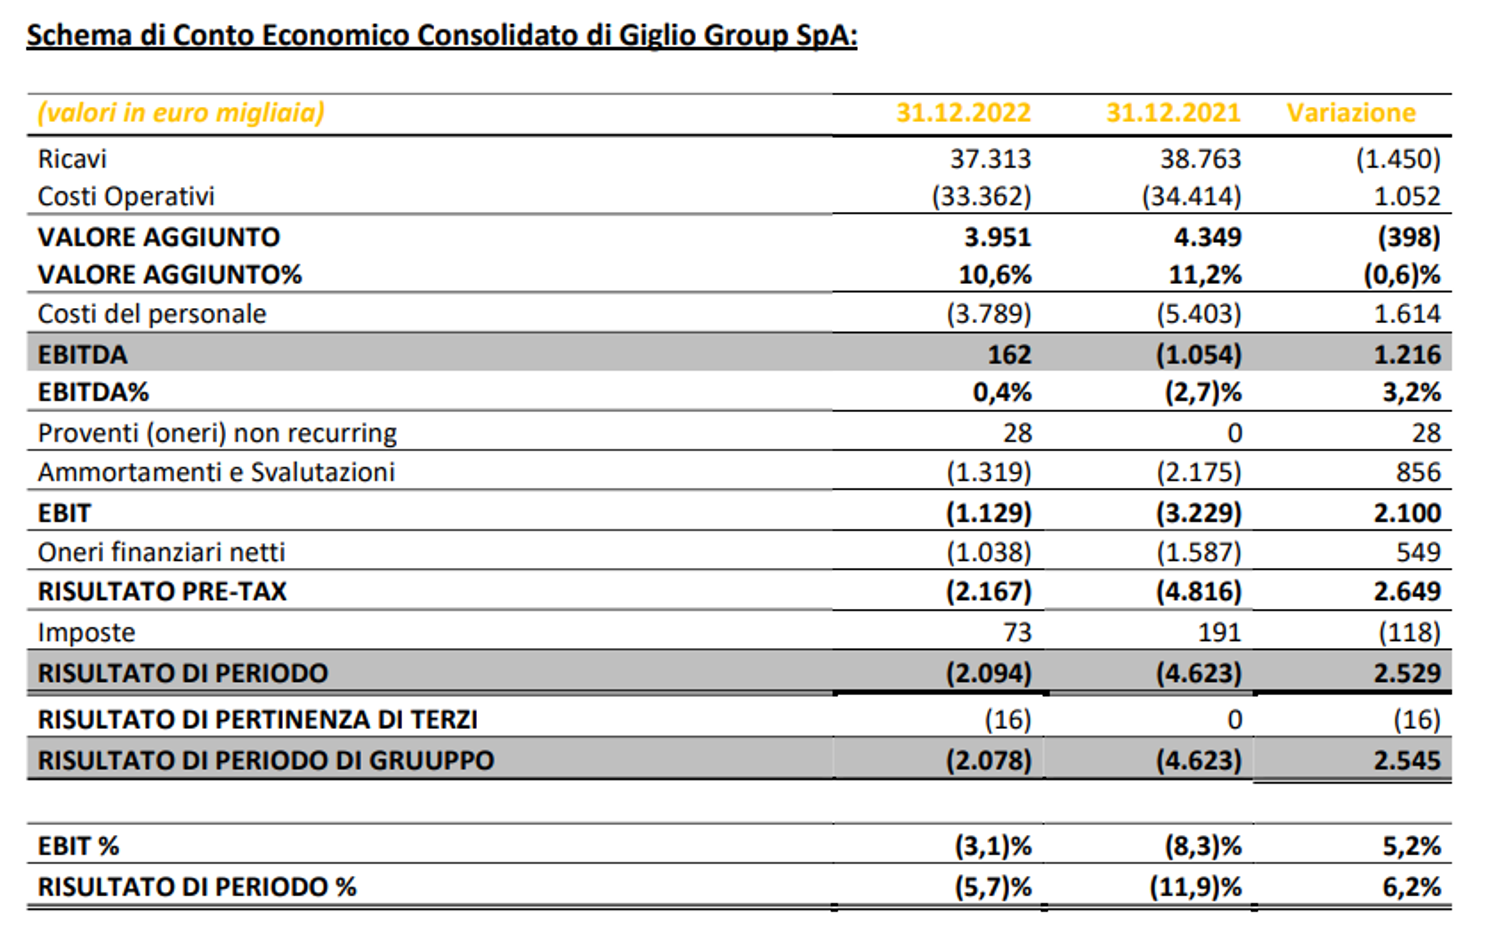Image resolution: width=1500 pixels, height=947 pixels.
Task: Click the variation value "1.614"
Action: [1407, 314]
